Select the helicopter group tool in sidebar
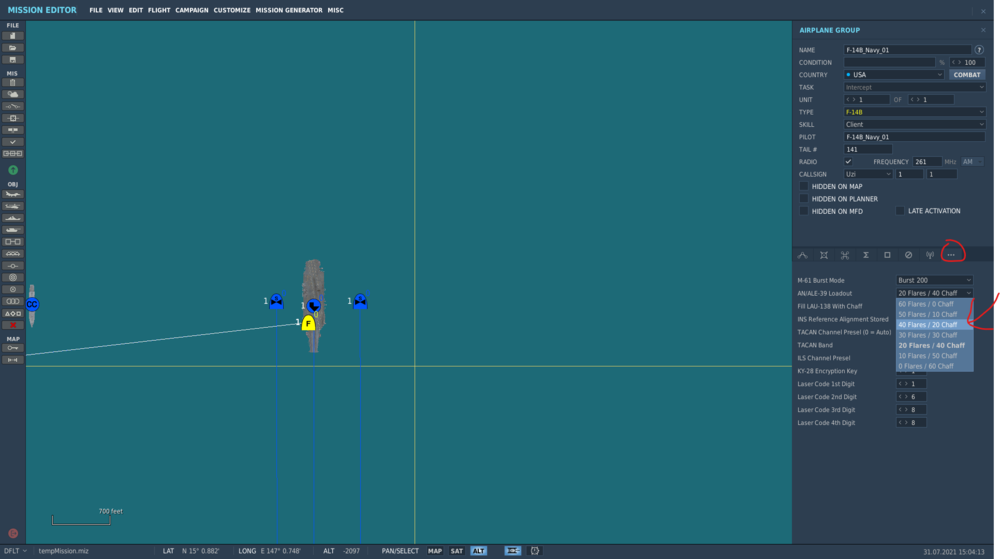 click(13, 207)
